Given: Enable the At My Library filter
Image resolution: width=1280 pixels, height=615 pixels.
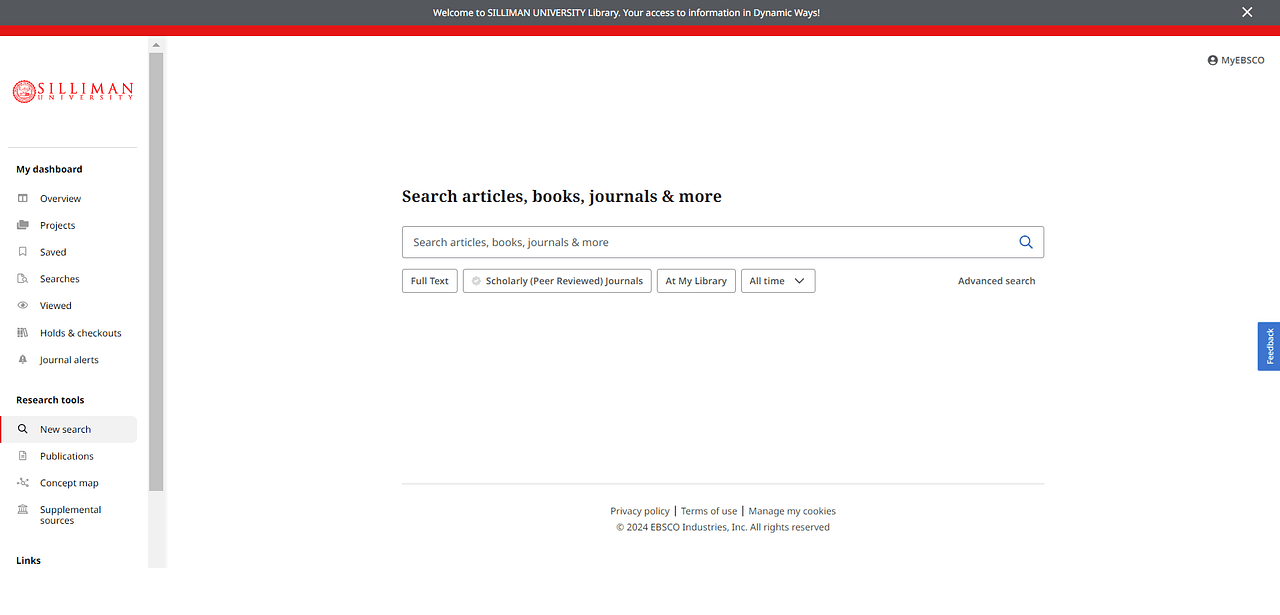Looking at the screenshot, I should 695,280.
